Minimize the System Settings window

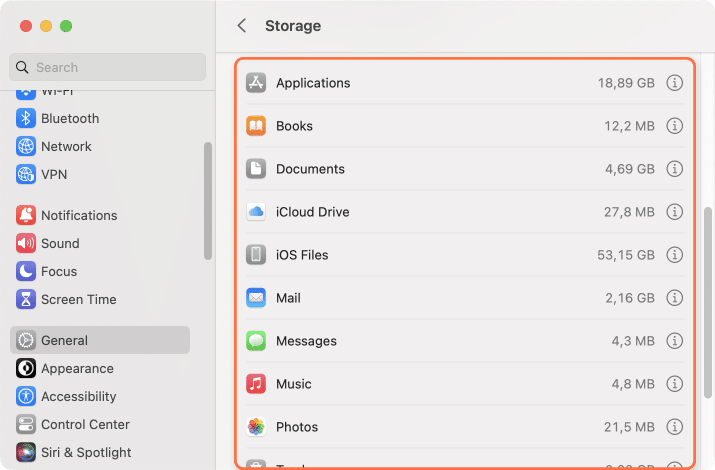pyautogui.click(x=46, y=26)
